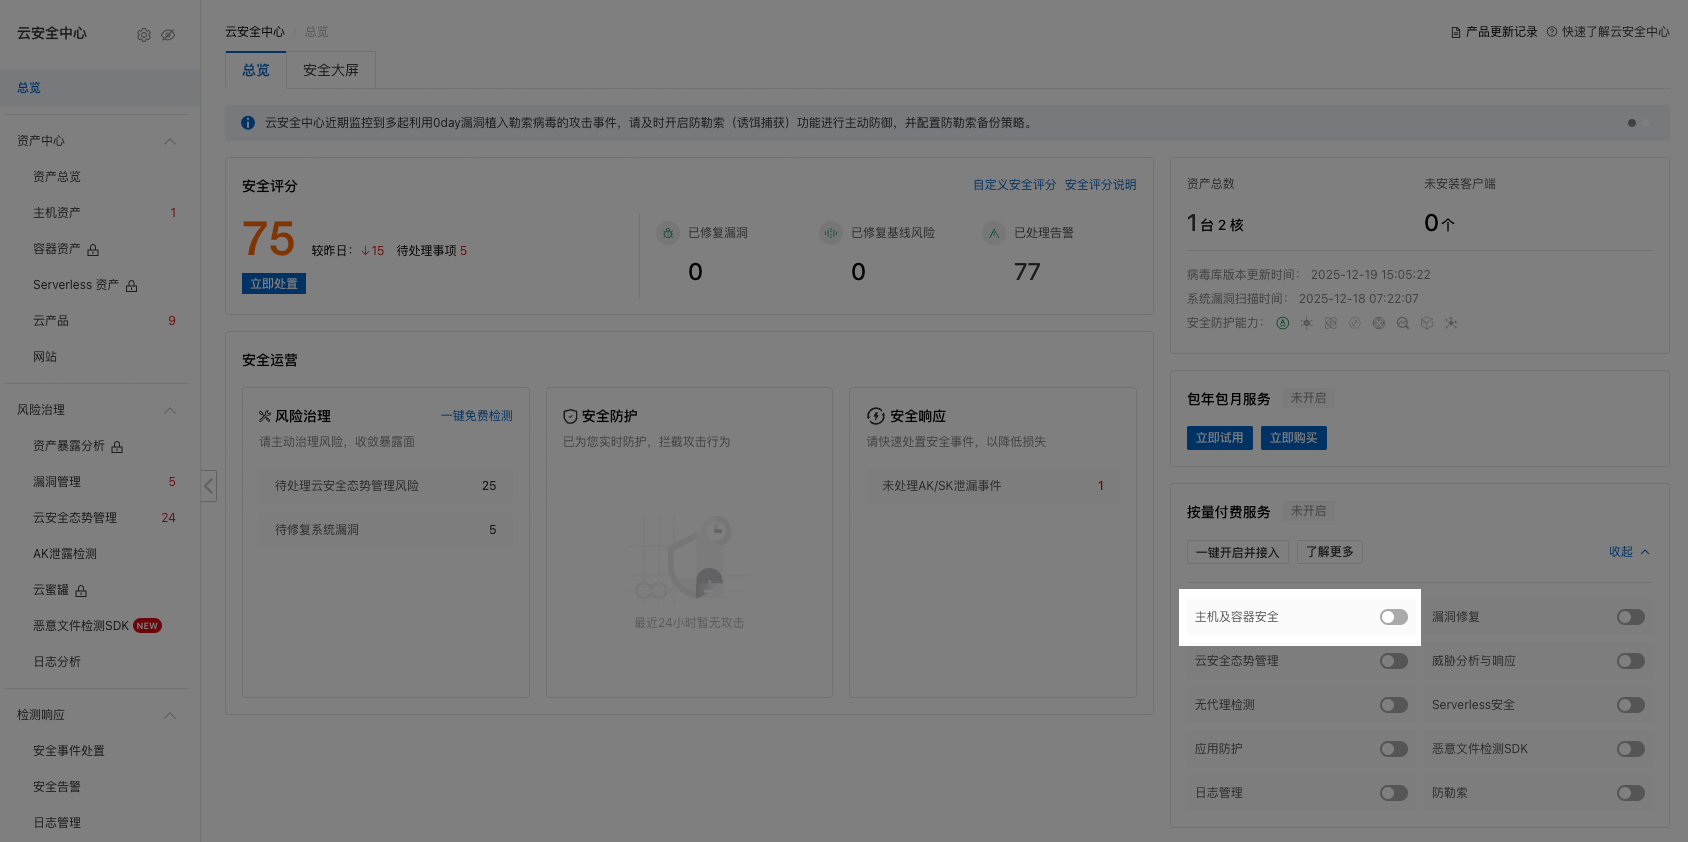Open 未处理AK/SK泄漏事件 row
Image resolution: width=1688 pixels, height=842 pixels.
(x=993, y=486)
